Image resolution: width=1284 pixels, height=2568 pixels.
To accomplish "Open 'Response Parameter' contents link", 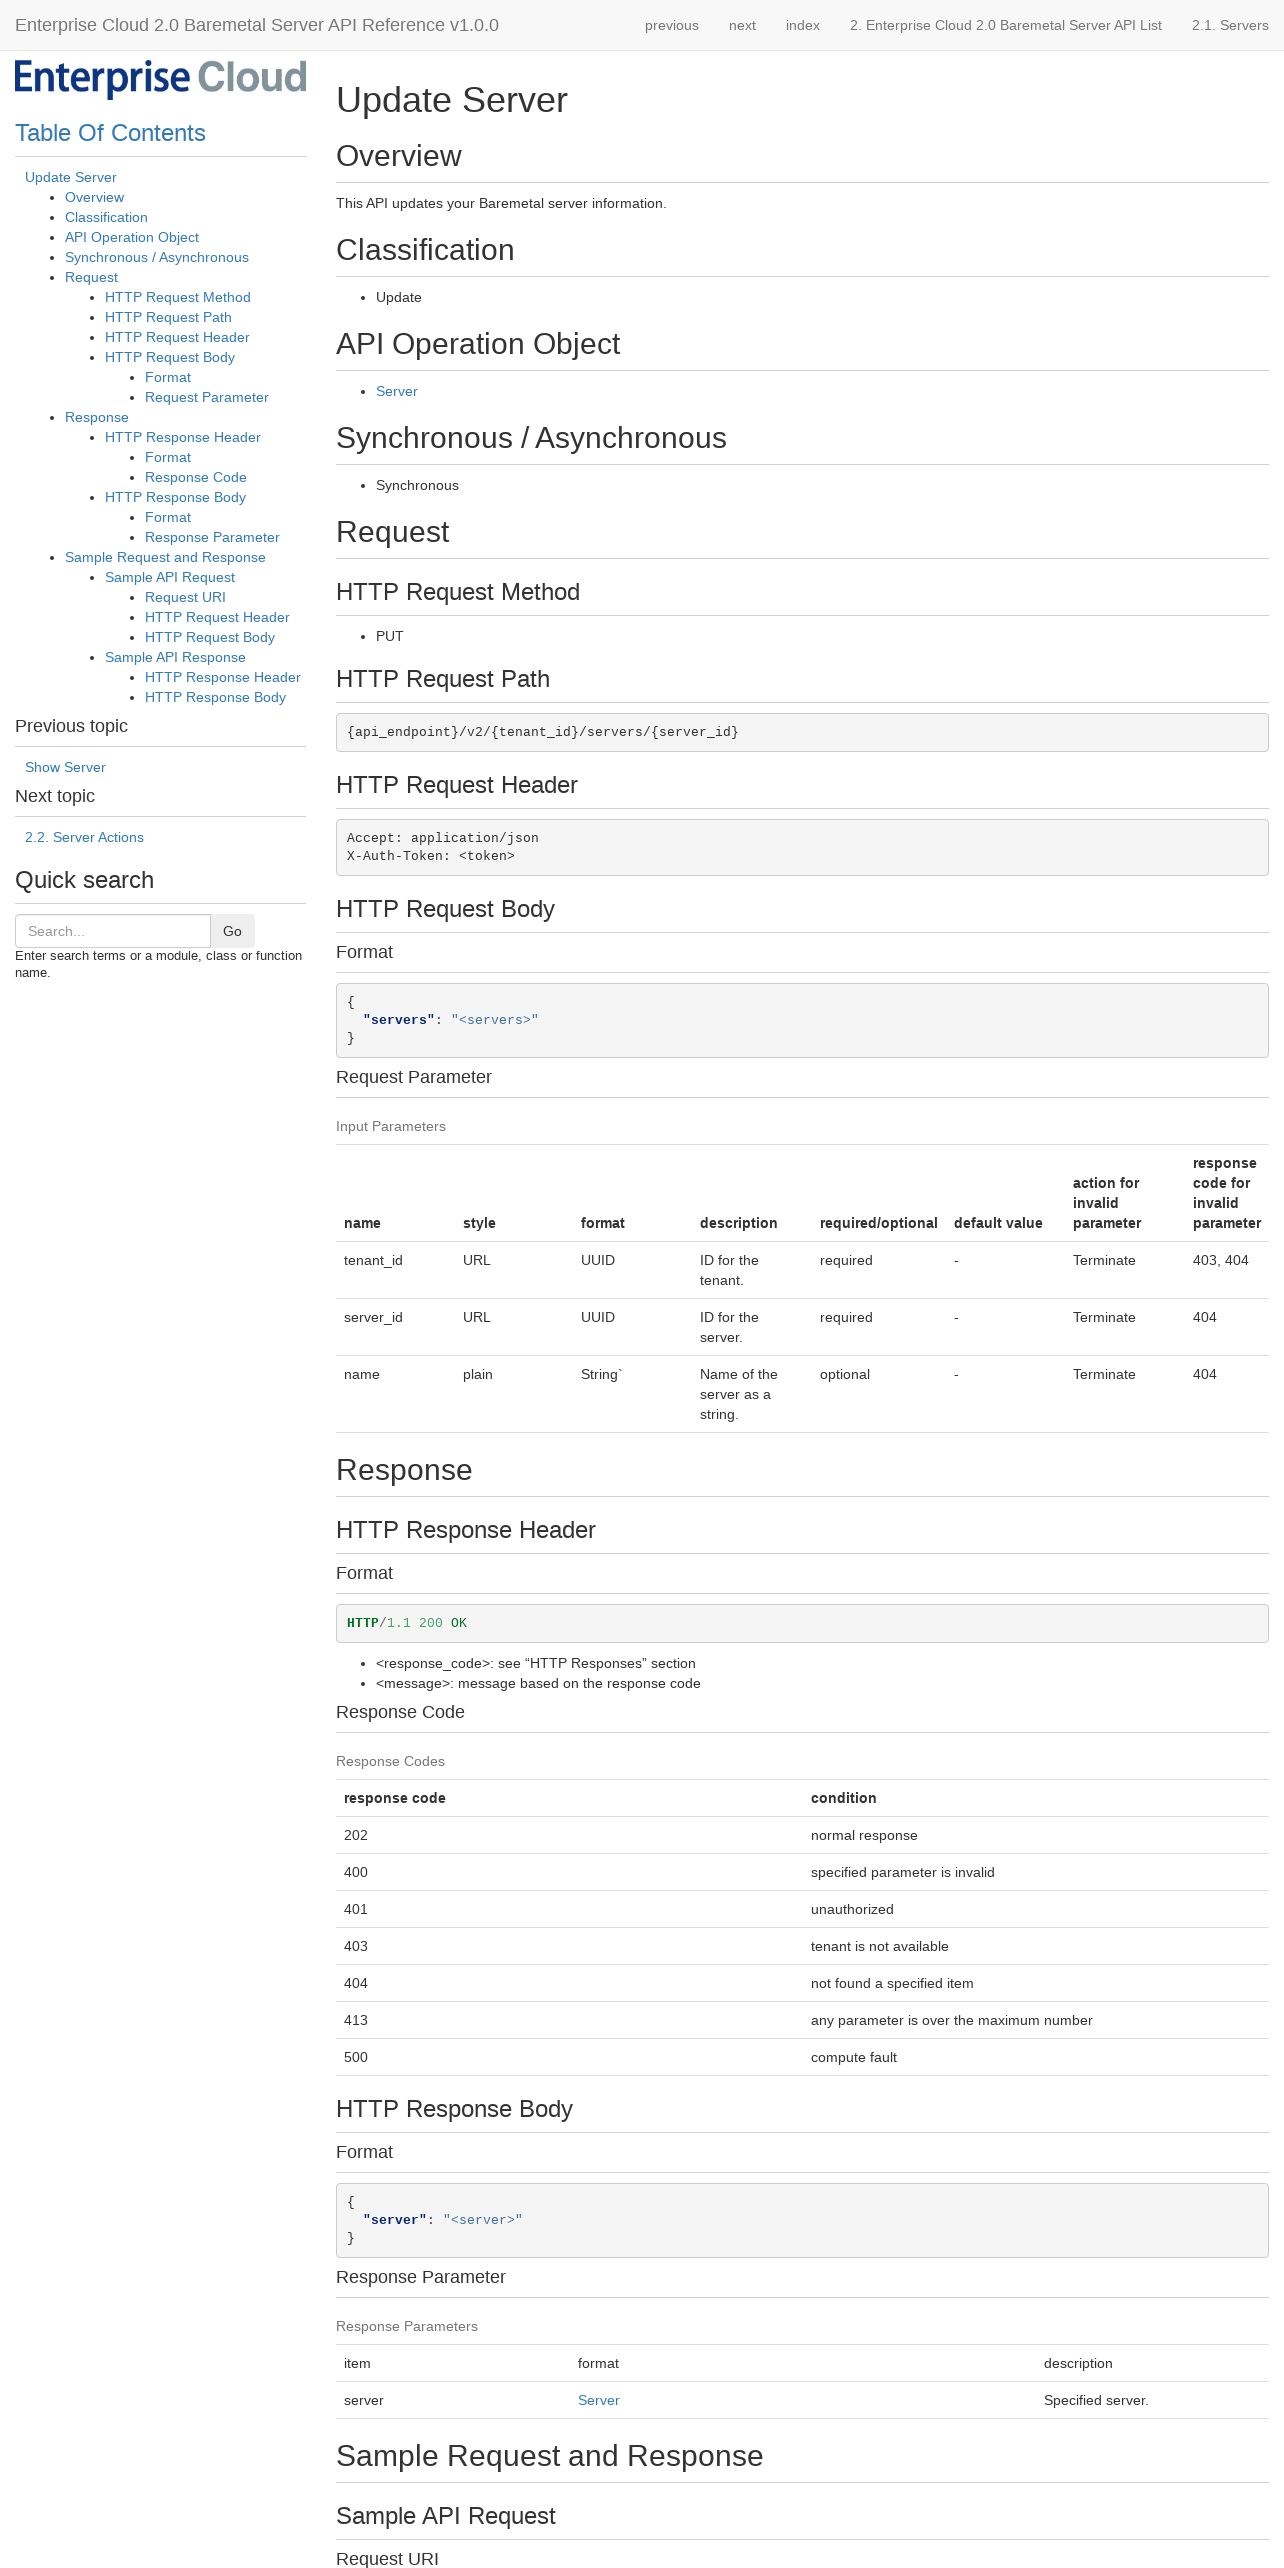I will pyautogui.click(x=212, y=537).
